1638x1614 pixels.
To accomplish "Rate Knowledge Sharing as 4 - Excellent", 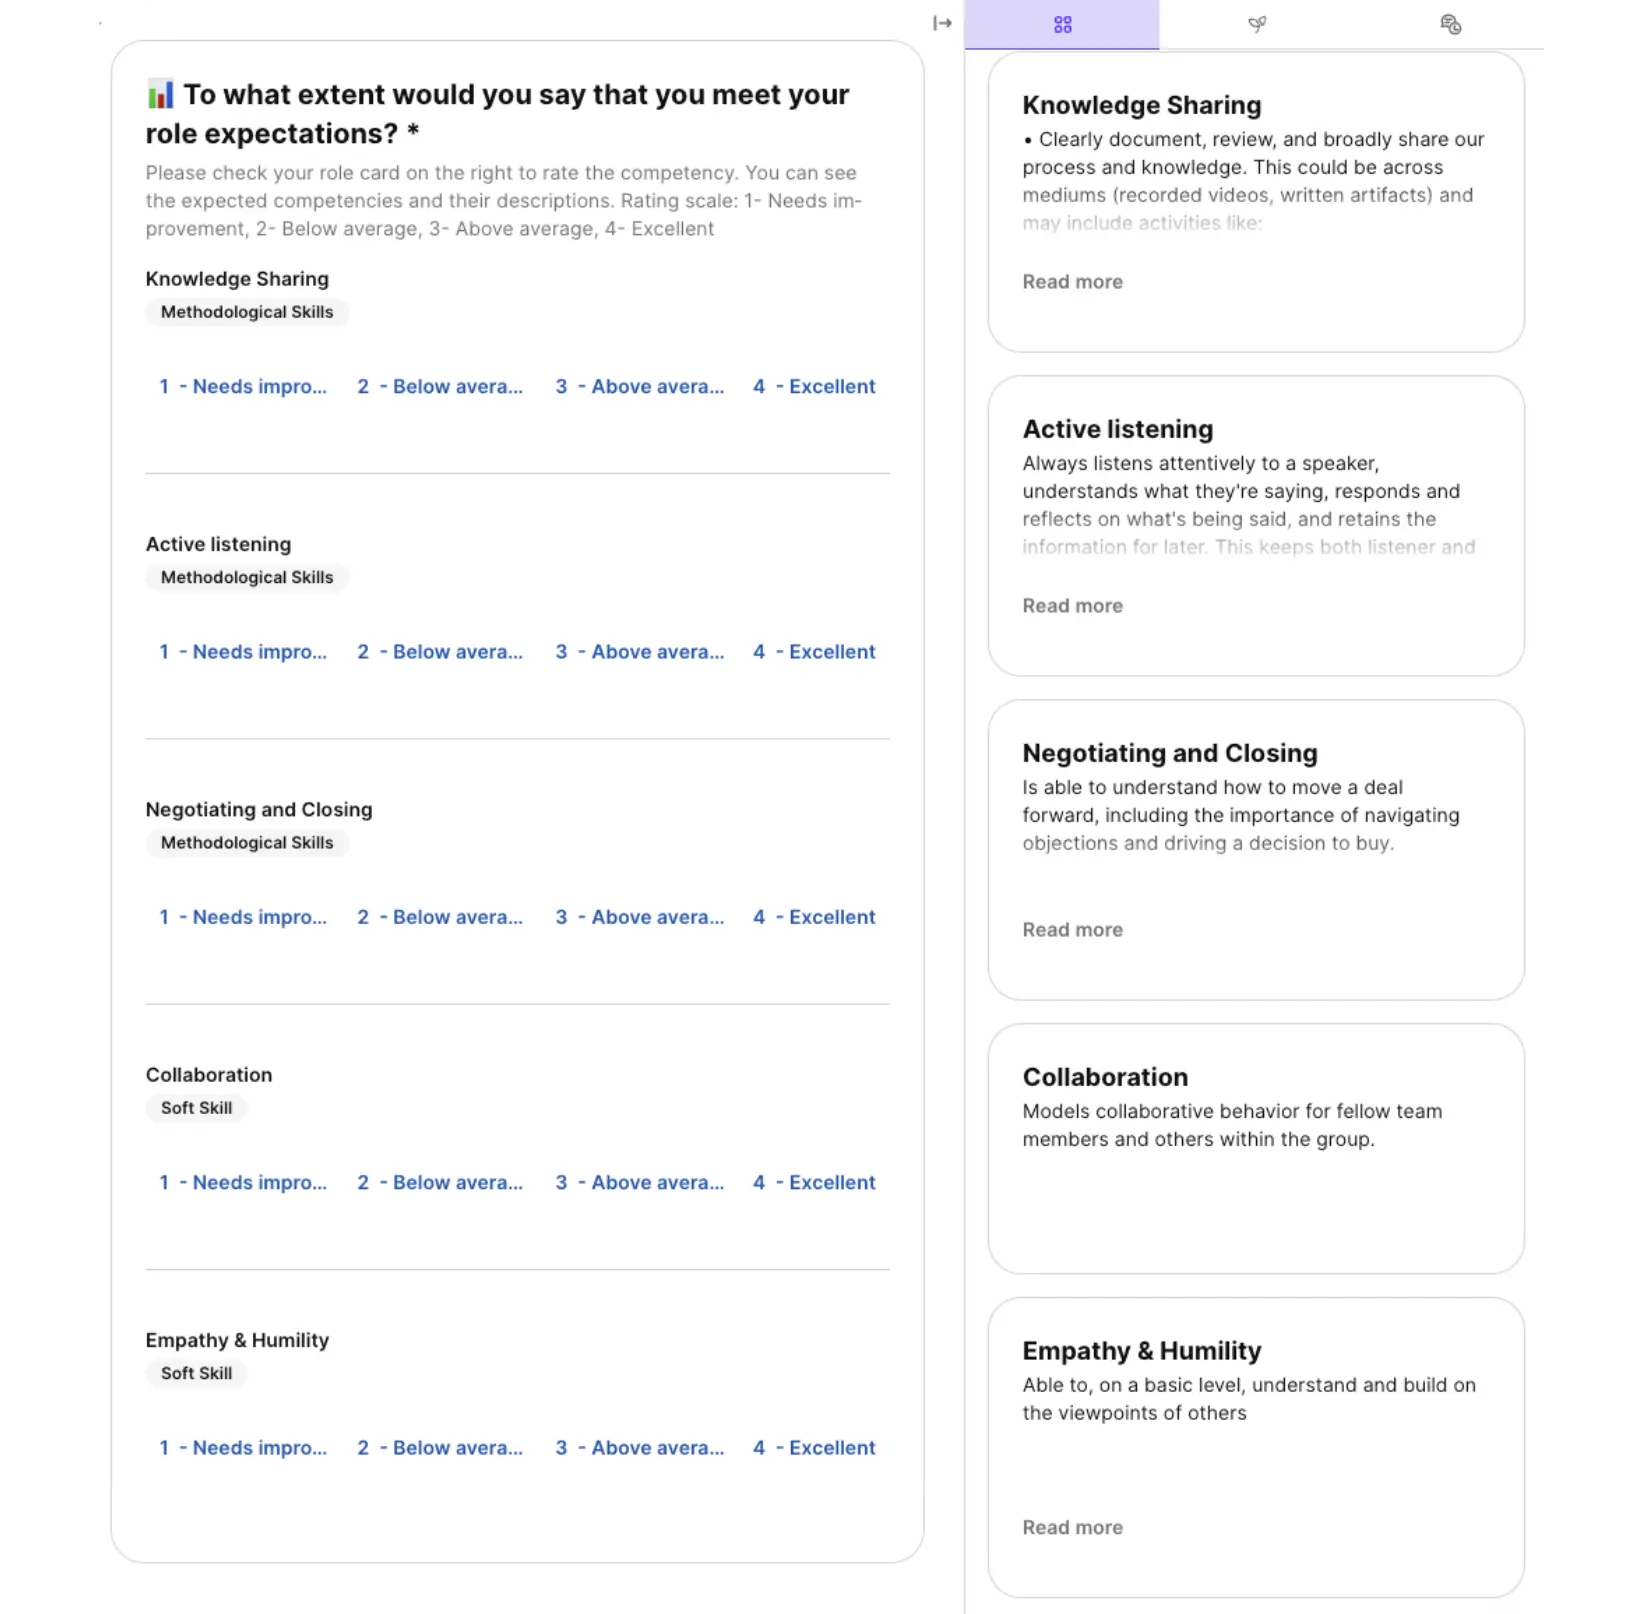I will tap(814, 387).
